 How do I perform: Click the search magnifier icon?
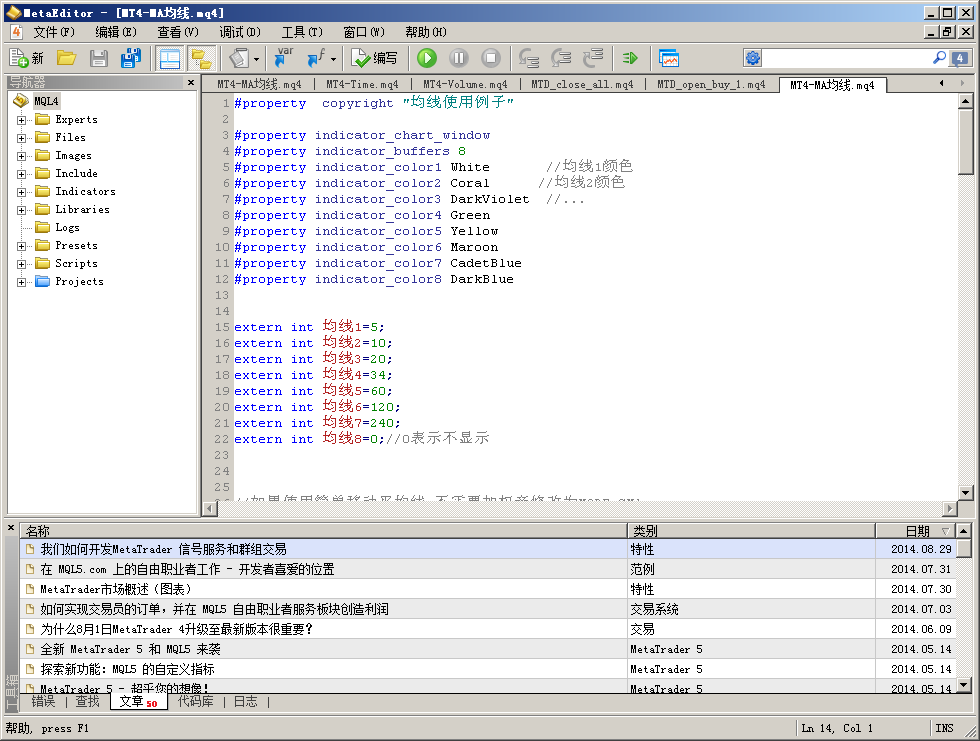pyautogui.click(x=939, y=59)
